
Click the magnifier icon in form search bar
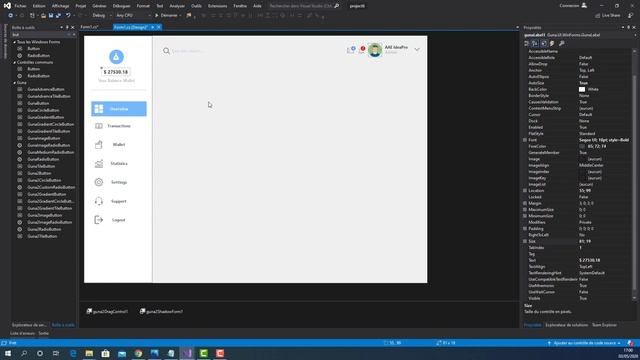(166, 51)
